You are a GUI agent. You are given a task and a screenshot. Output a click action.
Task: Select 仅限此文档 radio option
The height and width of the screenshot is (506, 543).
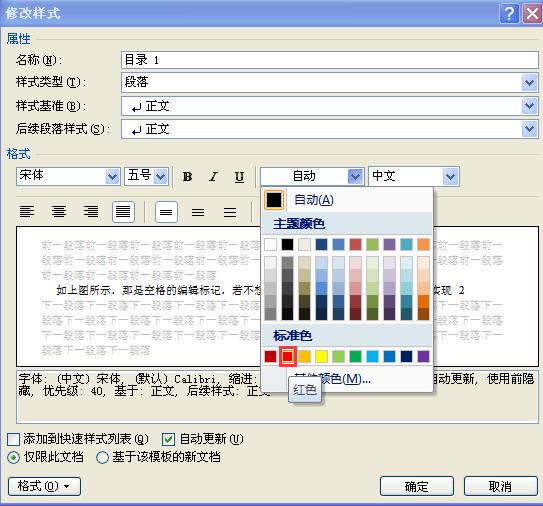[x=14, y=458]
